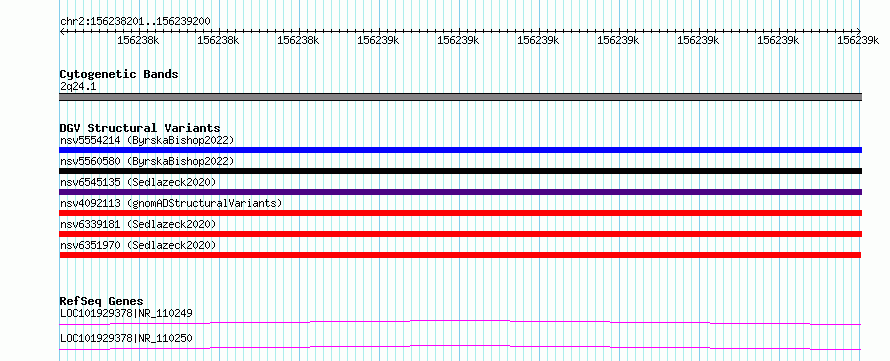This screenshot has height=361, width=890.
Task: Select the magenta NR_110249 transcript line
Action: [x=460, y=322]
